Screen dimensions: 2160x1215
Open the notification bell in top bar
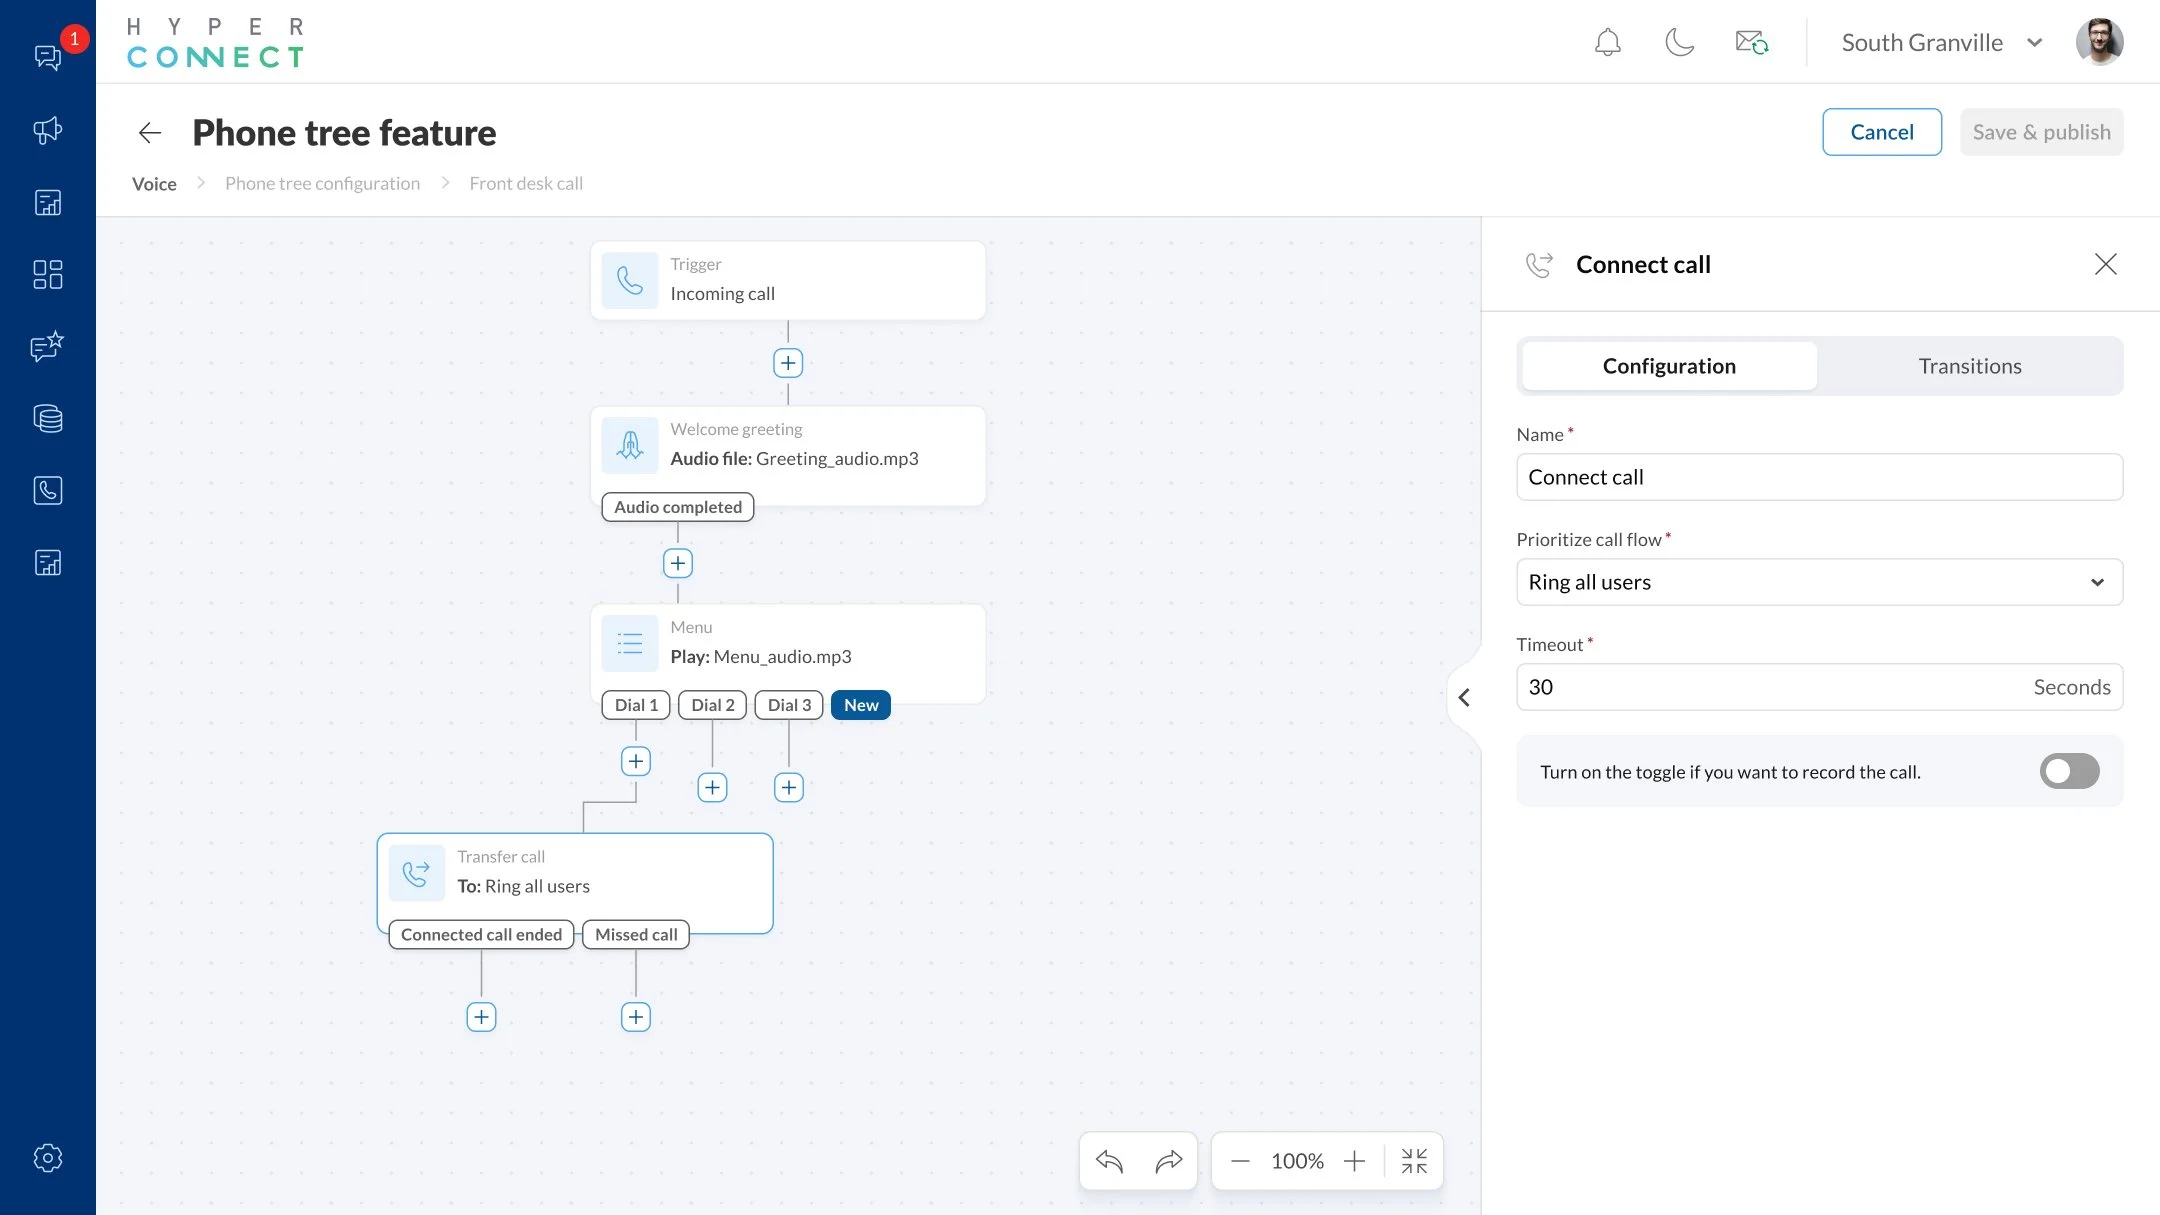pyautogui.click(x=1607, y=42)
